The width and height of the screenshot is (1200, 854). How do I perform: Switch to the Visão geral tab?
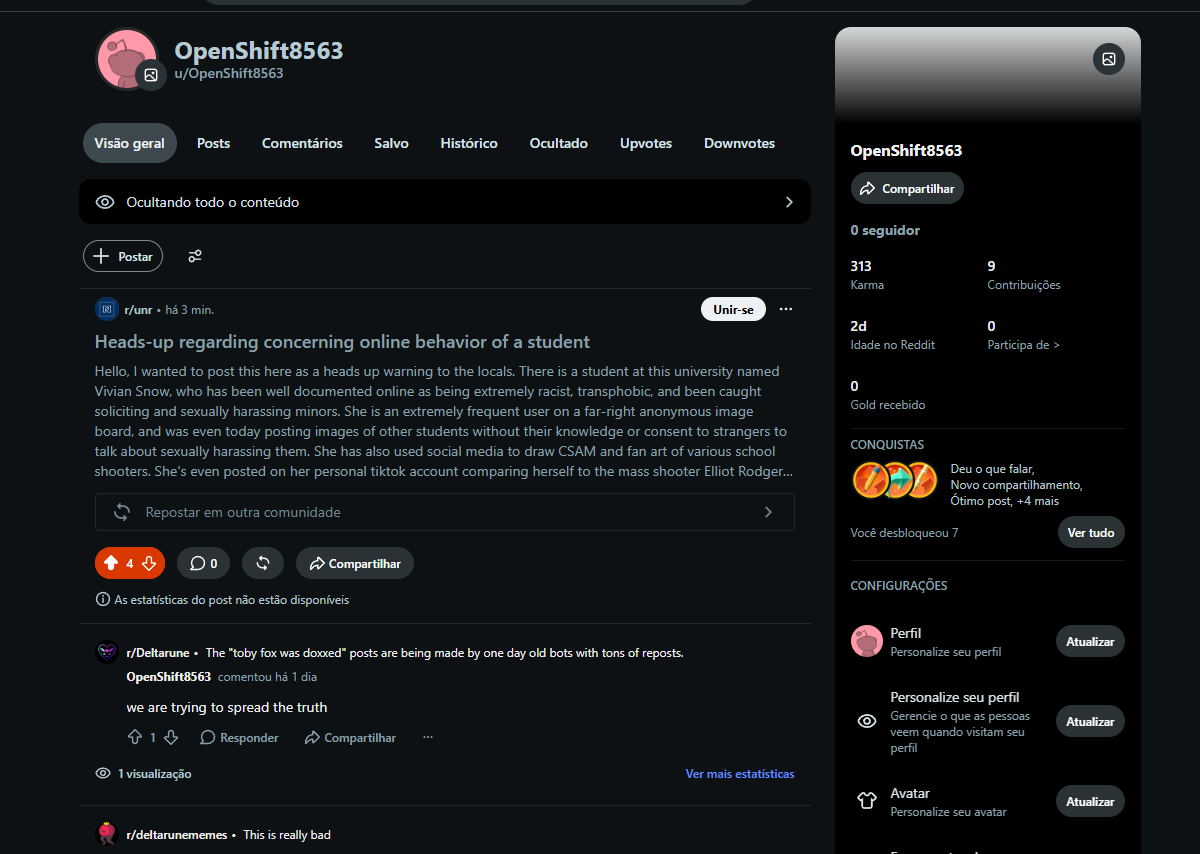(130, 143)
